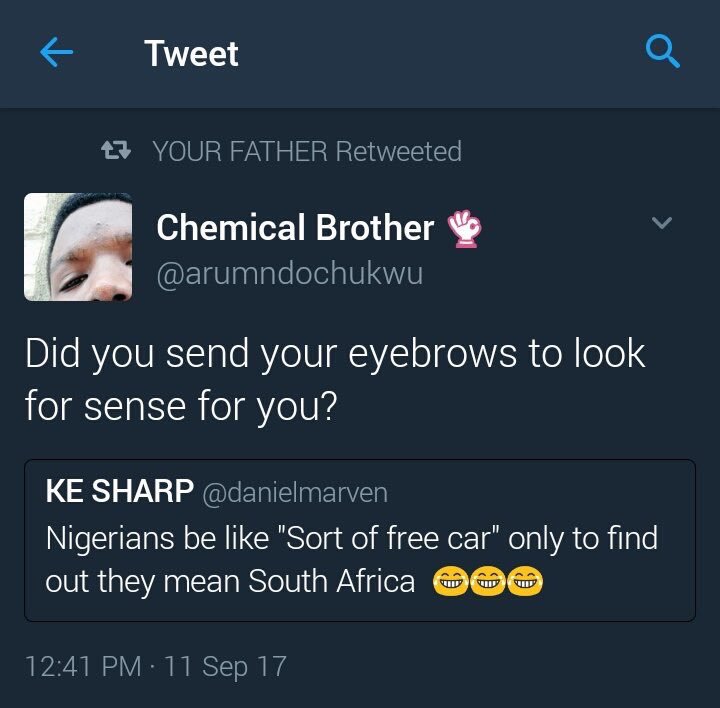The image size is (720, 708).
Task: Click the 11 Sep 17 date
Action: coord(226,666)
